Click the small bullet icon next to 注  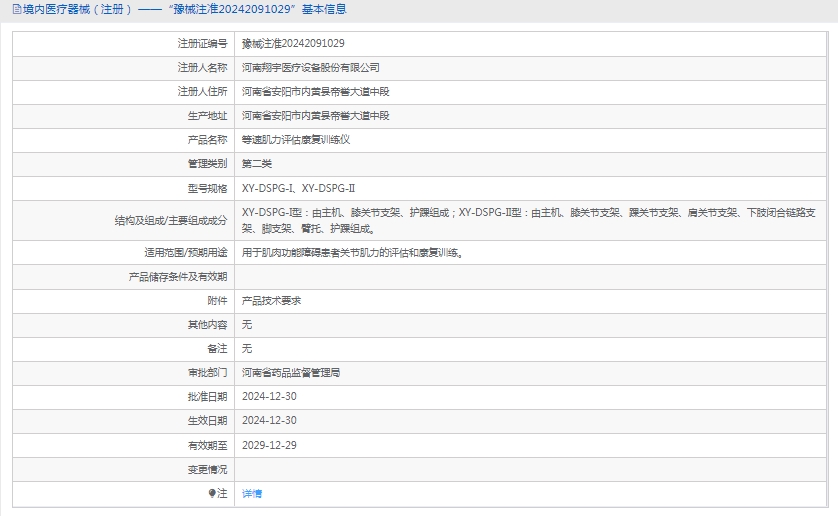coord(212,493)
